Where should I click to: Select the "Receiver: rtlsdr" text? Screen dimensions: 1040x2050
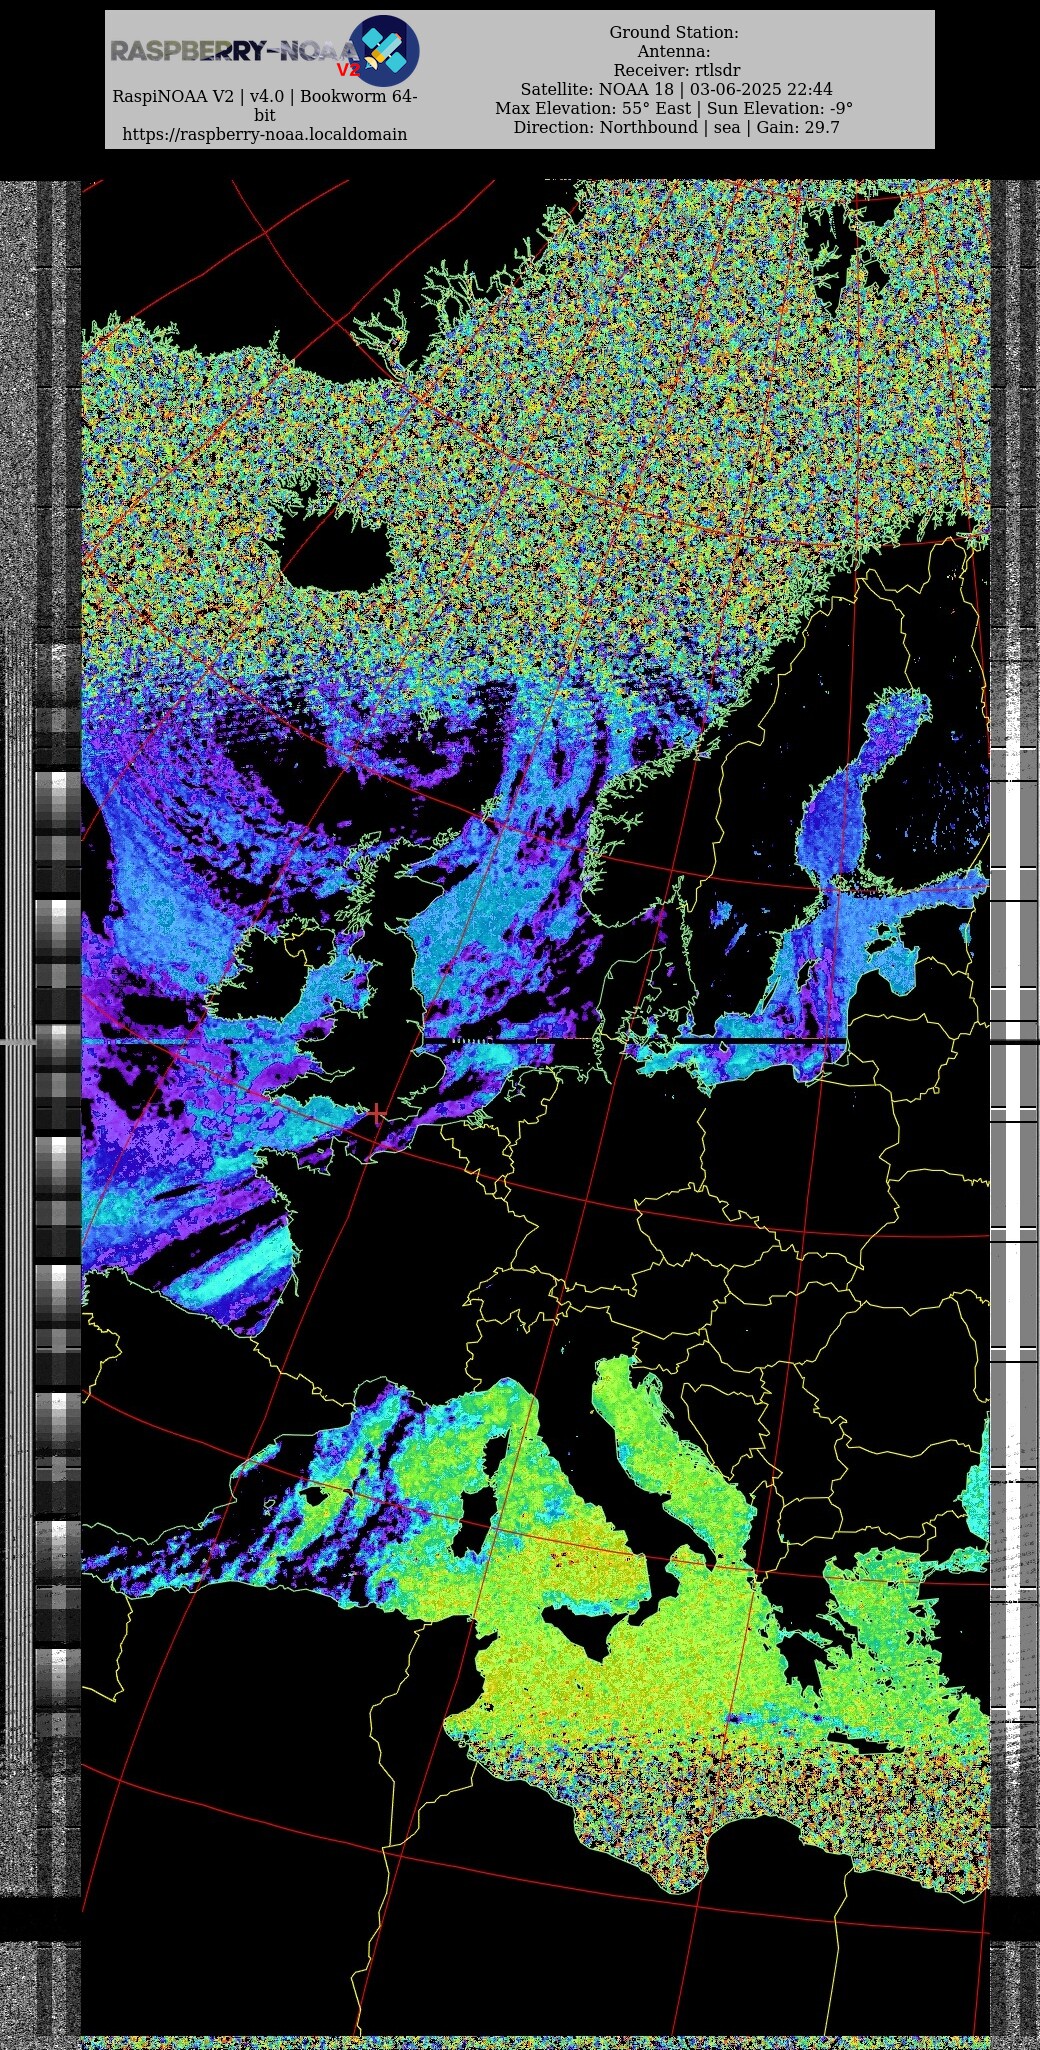click(x=677, y=70)
